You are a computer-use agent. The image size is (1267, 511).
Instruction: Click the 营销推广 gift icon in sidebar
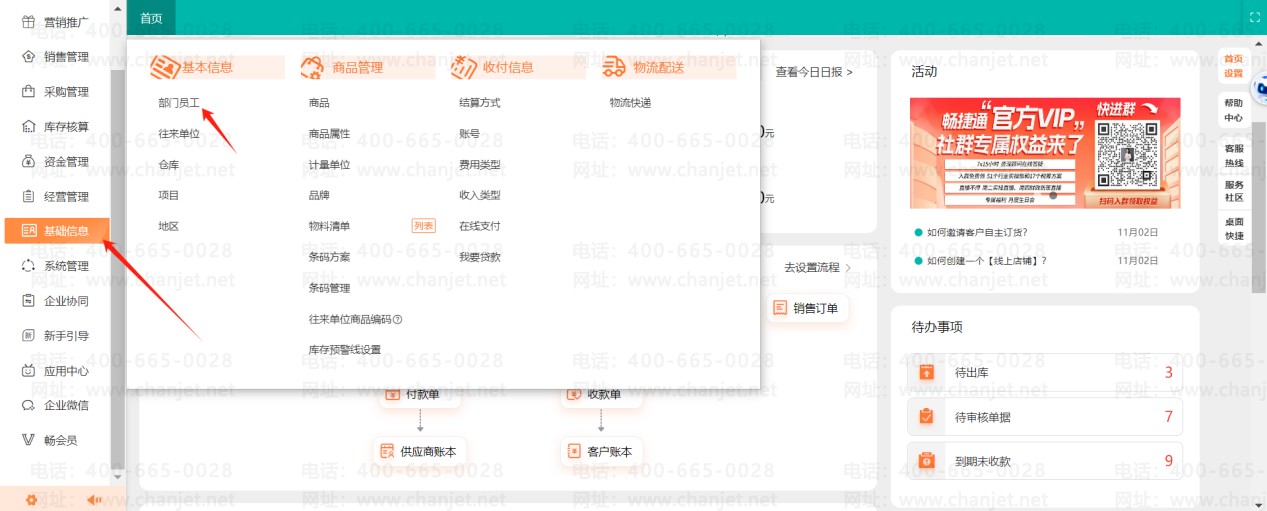[28, 22]
